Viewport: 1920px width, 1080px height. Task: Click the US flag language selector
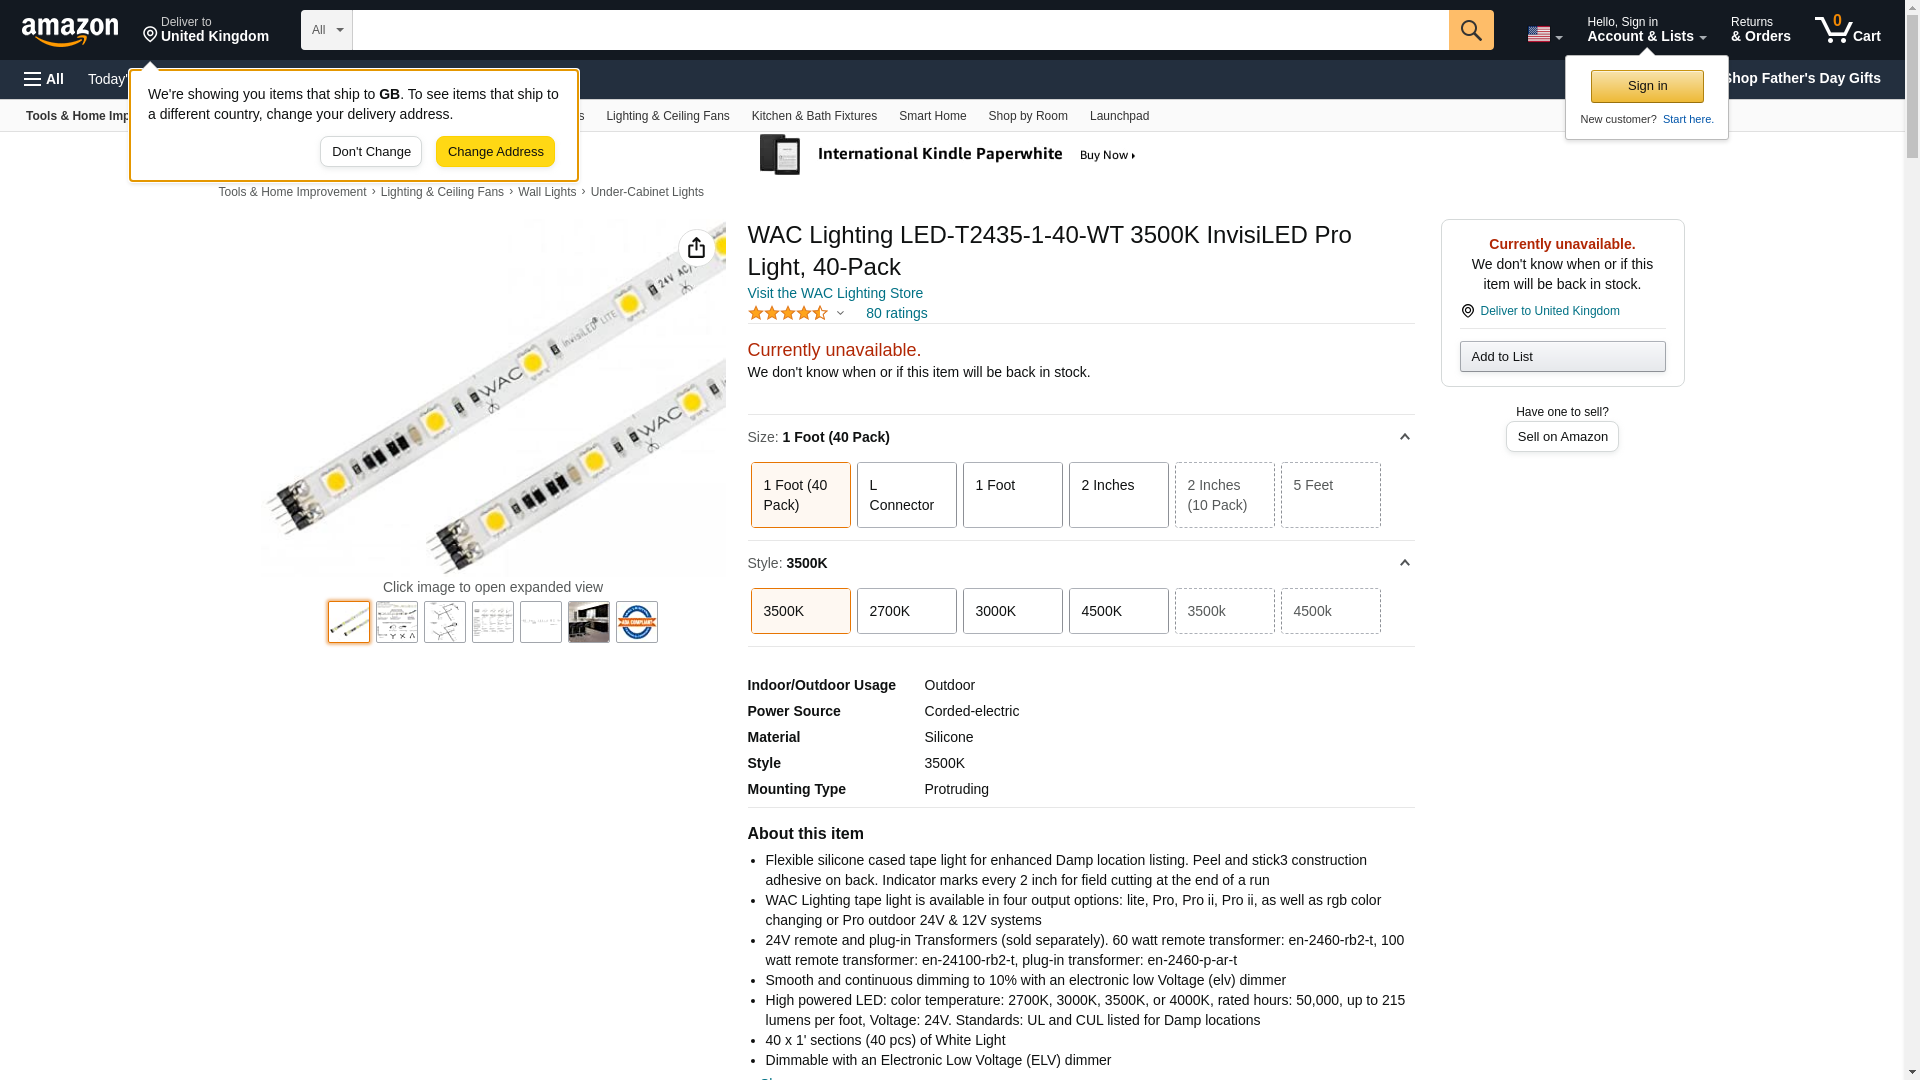[1543, 34]
